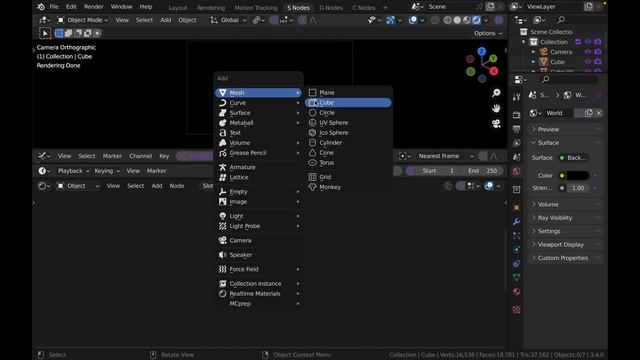Click the Surface Background shader button
This screenshot has width=640, height=360.
pos(574,158)
